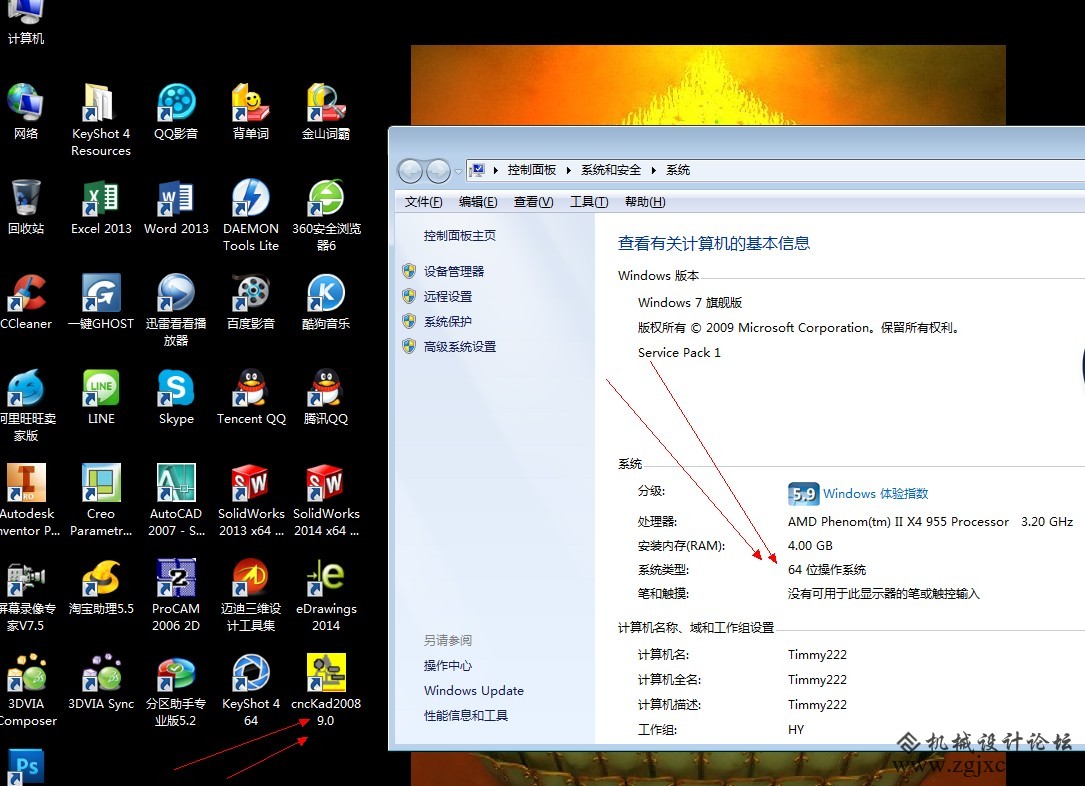Select 64 位操作系统 text value
Viewport: 1085px width, 786px height.
pyautogui.click(x=827, y=570)
